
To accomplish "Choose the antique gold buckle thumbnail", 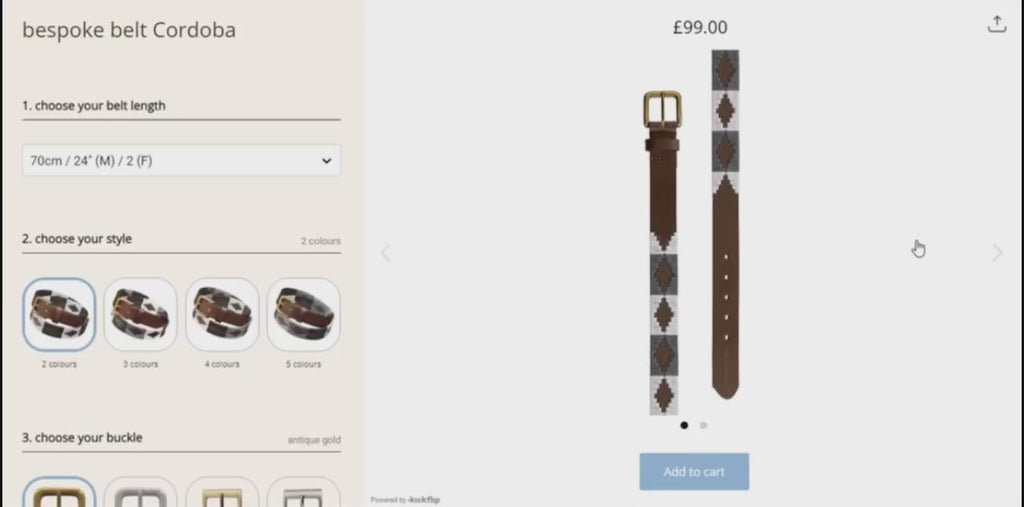I will 59,492.
